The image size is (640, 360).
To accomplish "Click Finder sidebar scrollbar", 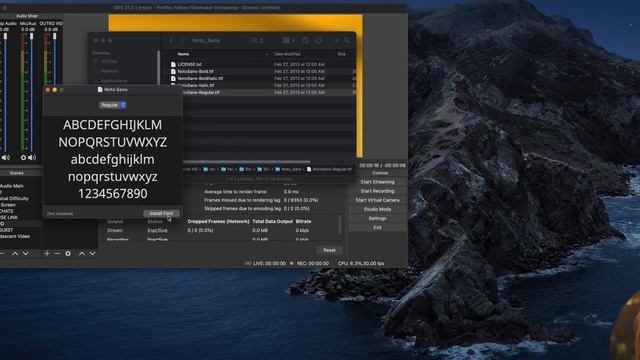I will pos(158,67).
